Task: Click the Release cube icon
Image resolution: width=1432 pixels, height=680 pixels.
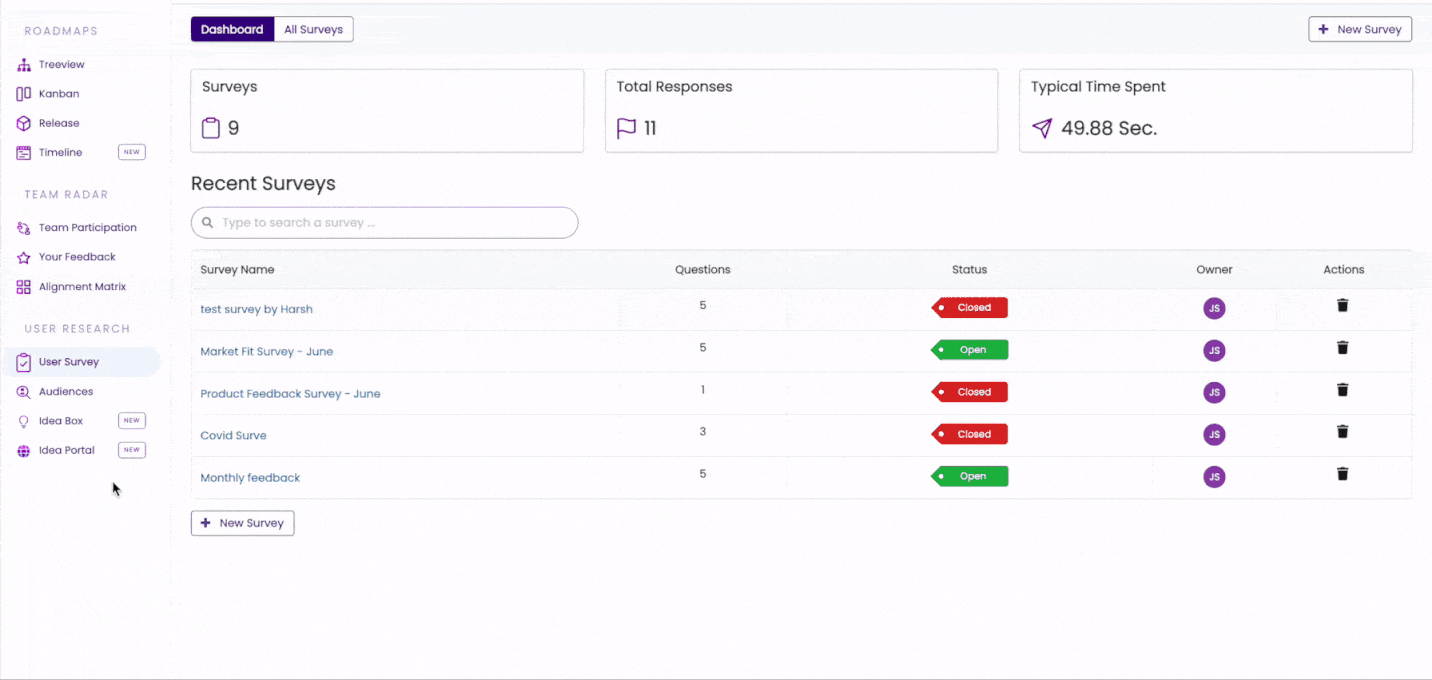Action: (x=24, y=123)
